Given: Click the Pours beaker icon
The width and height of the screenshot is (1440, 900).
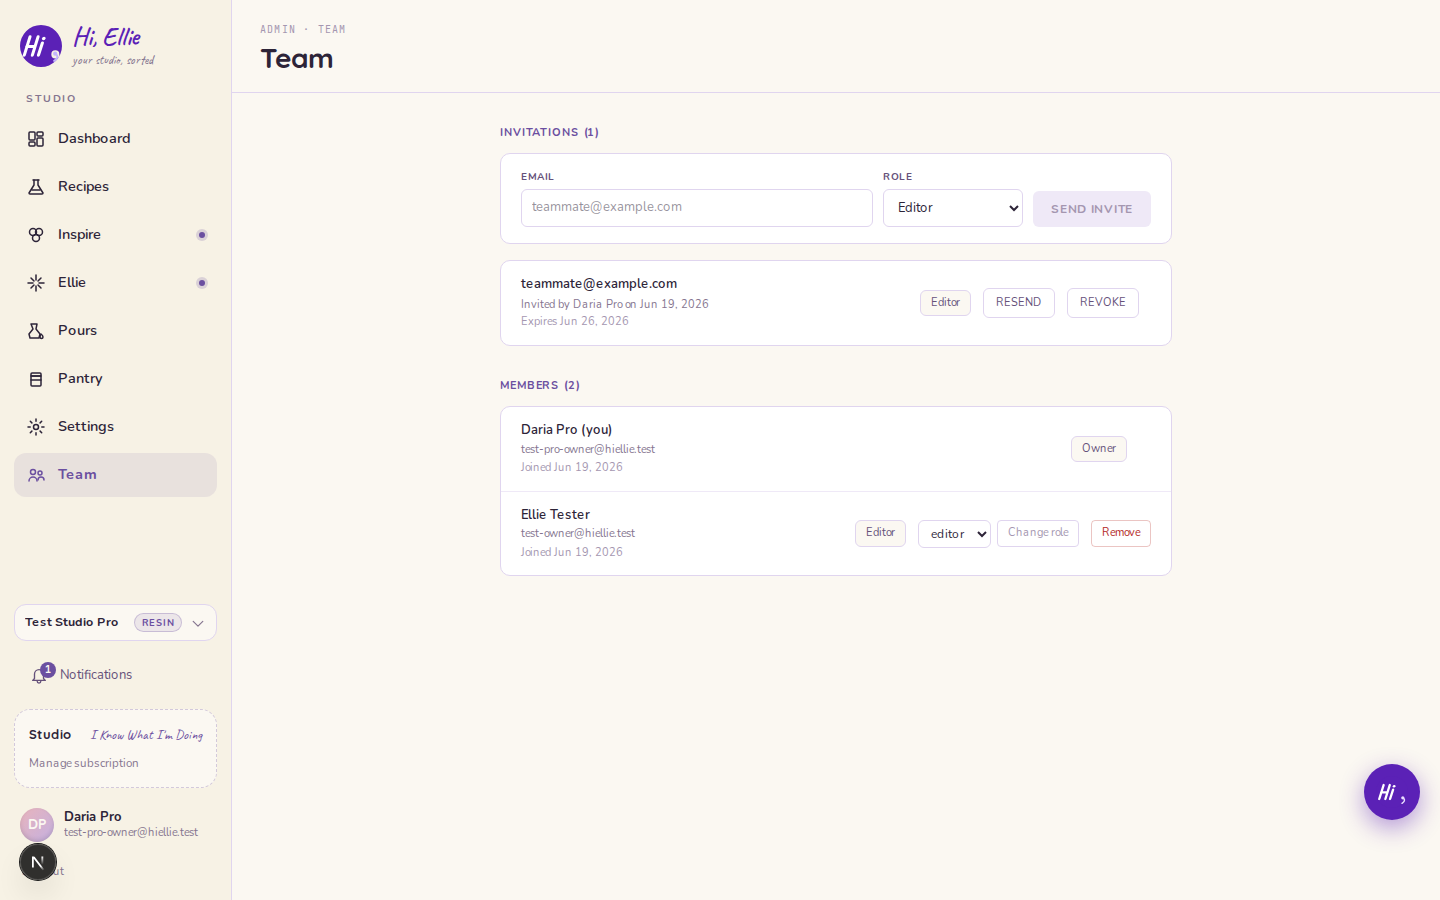Looking at the screenshot, I should (36, 331).
